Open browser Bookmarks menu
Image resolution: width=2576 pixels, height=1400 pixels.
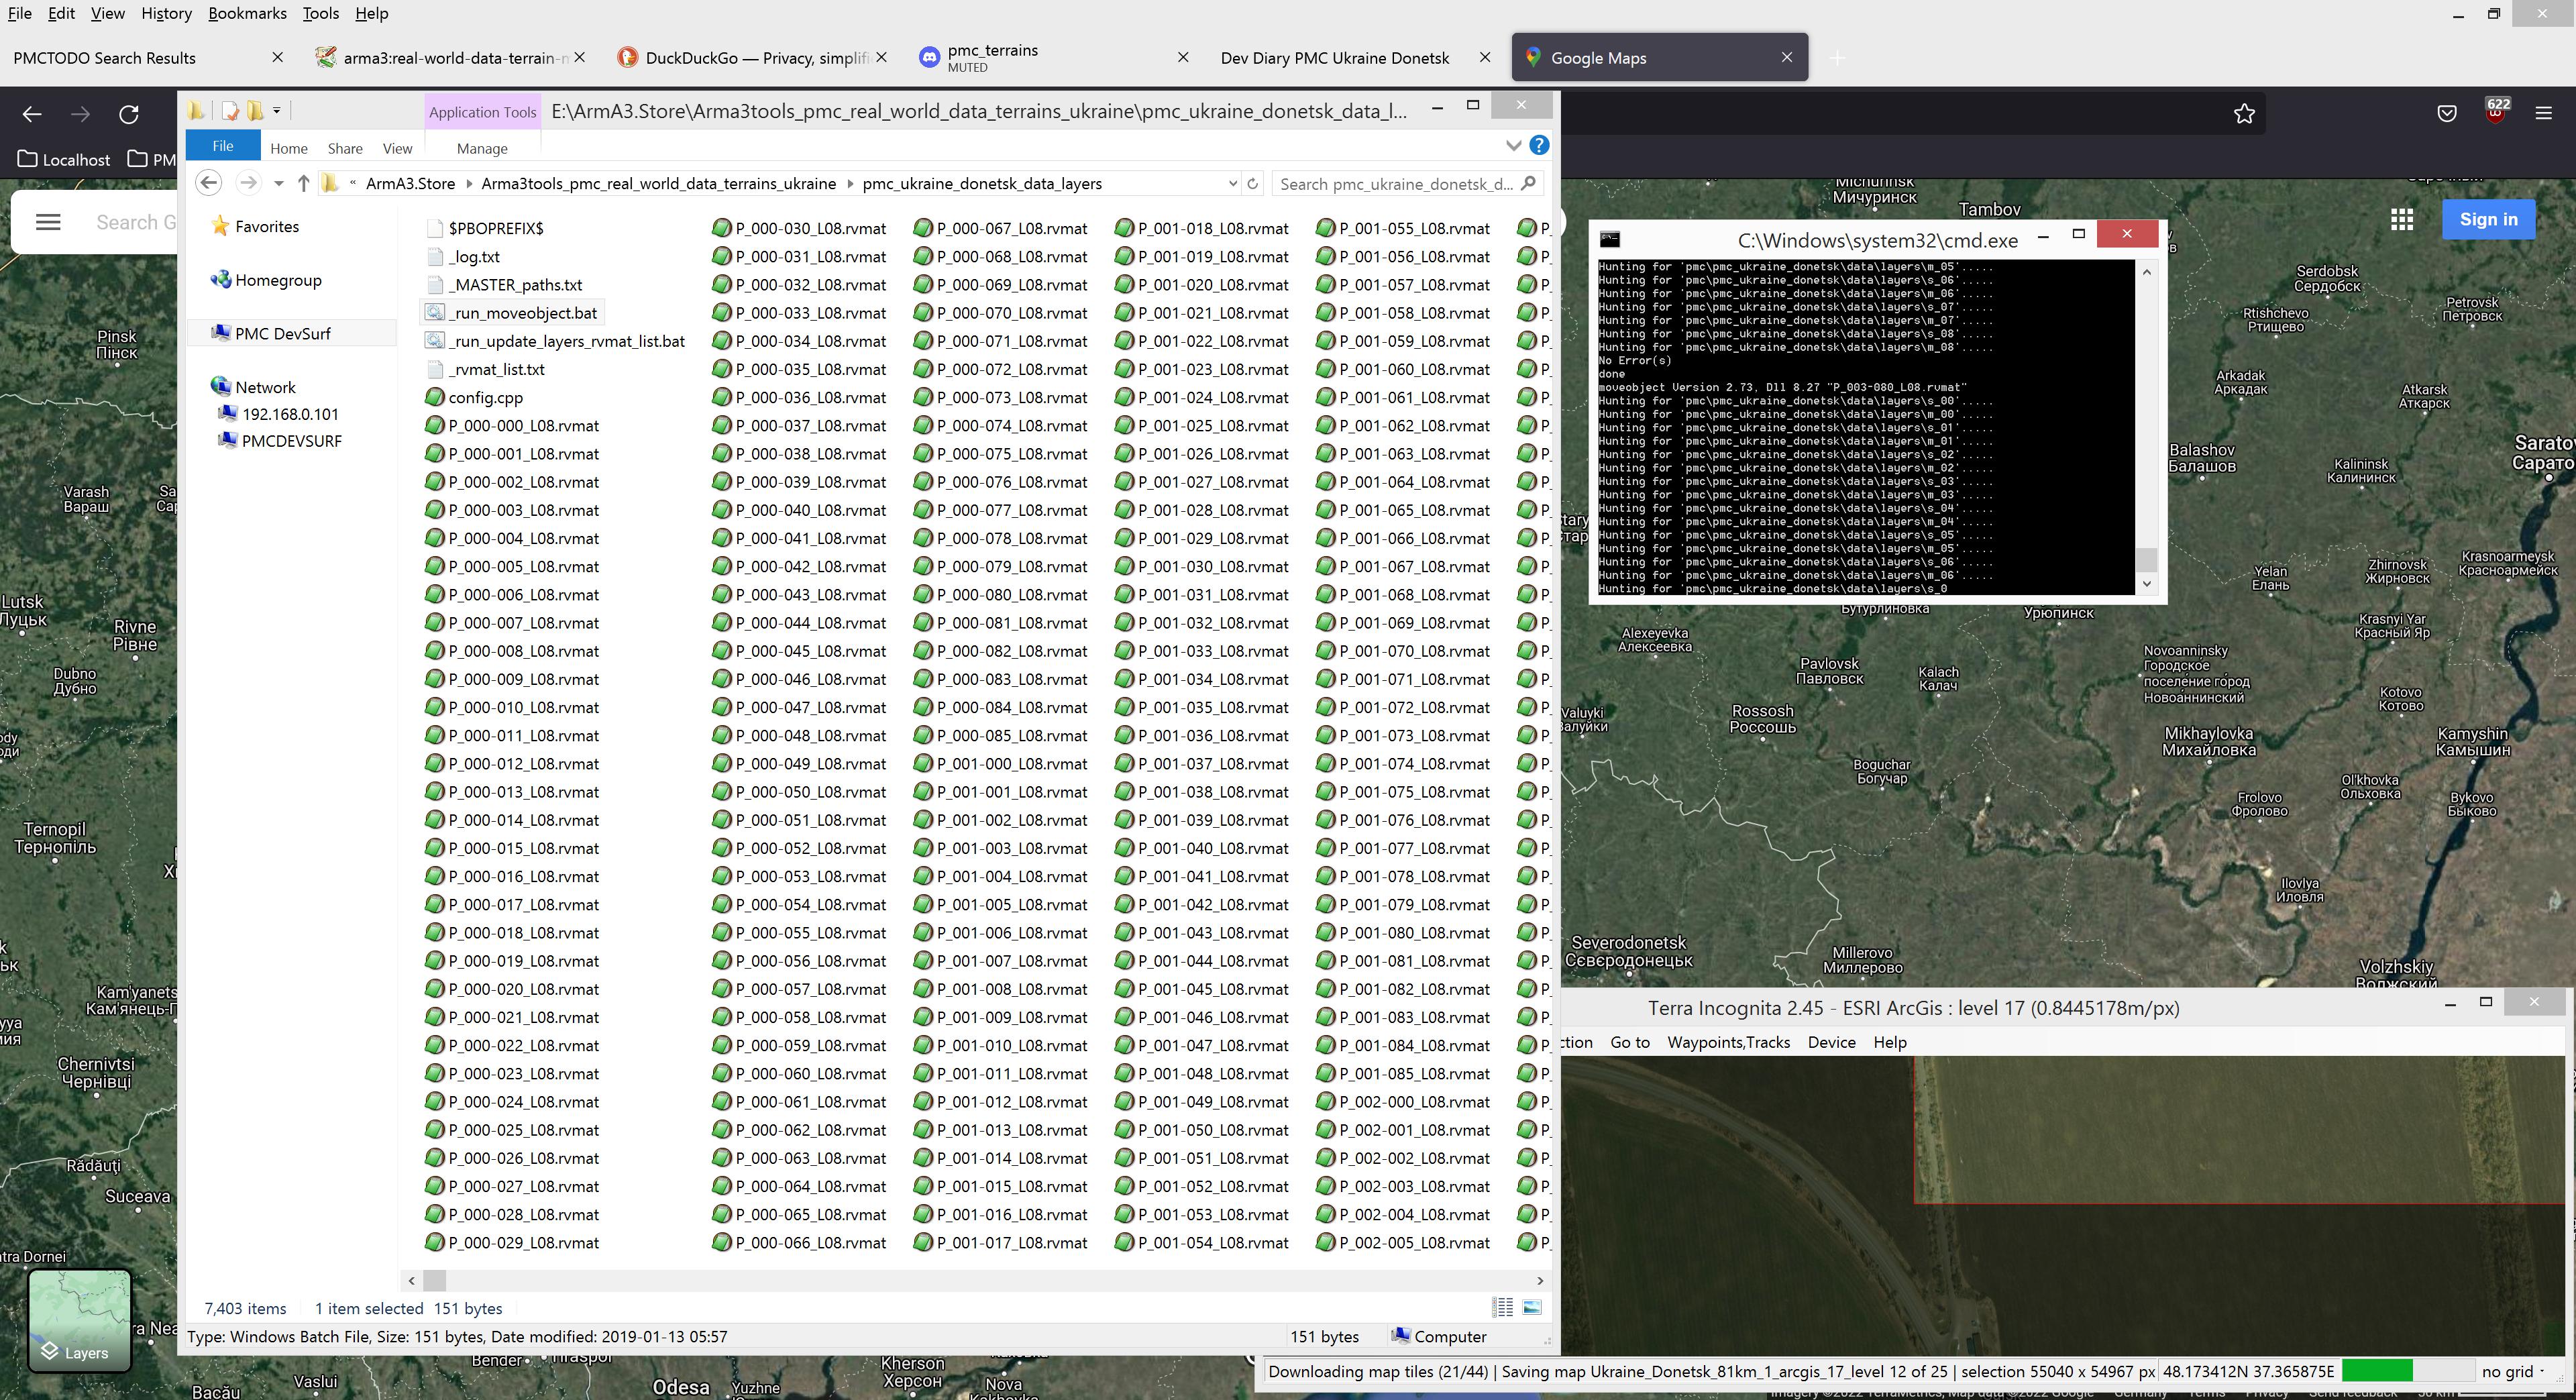tap(247, 13)
